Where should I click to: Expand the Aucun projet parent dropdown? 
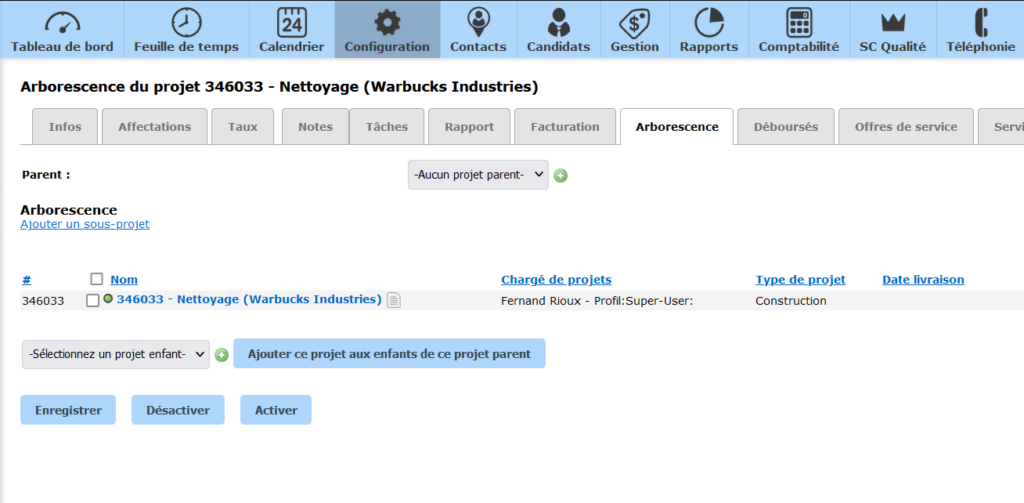(x=478, y=175)
